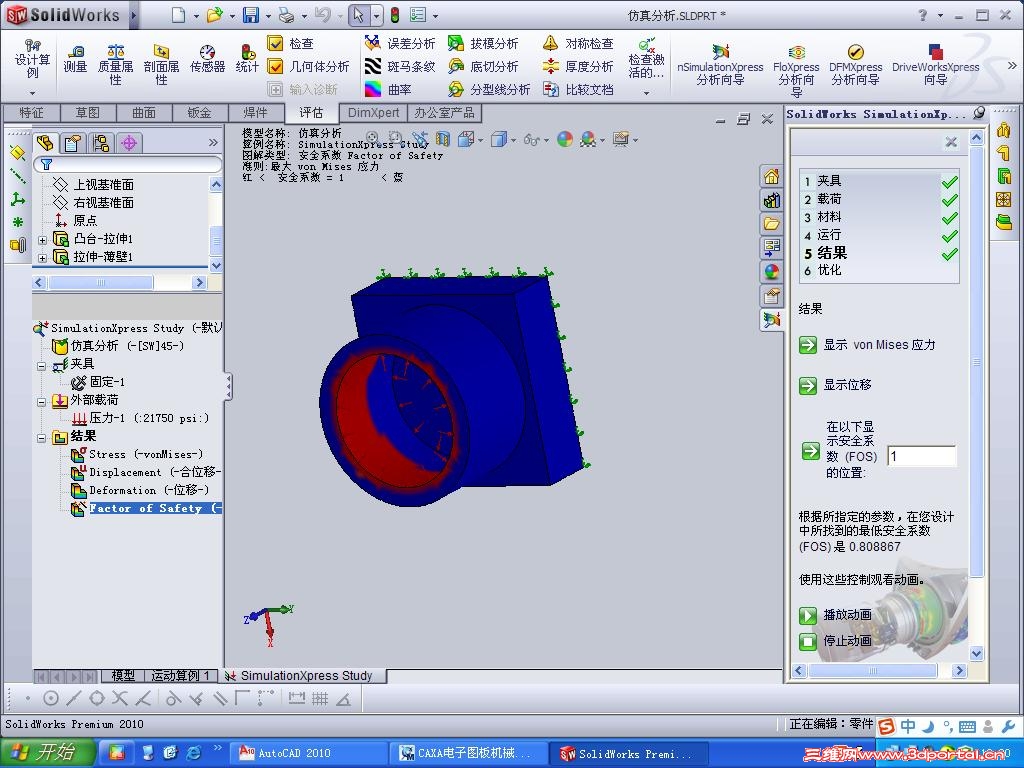
Task: Run 底切分析 undercut analysis
Action: click(483, 66)
